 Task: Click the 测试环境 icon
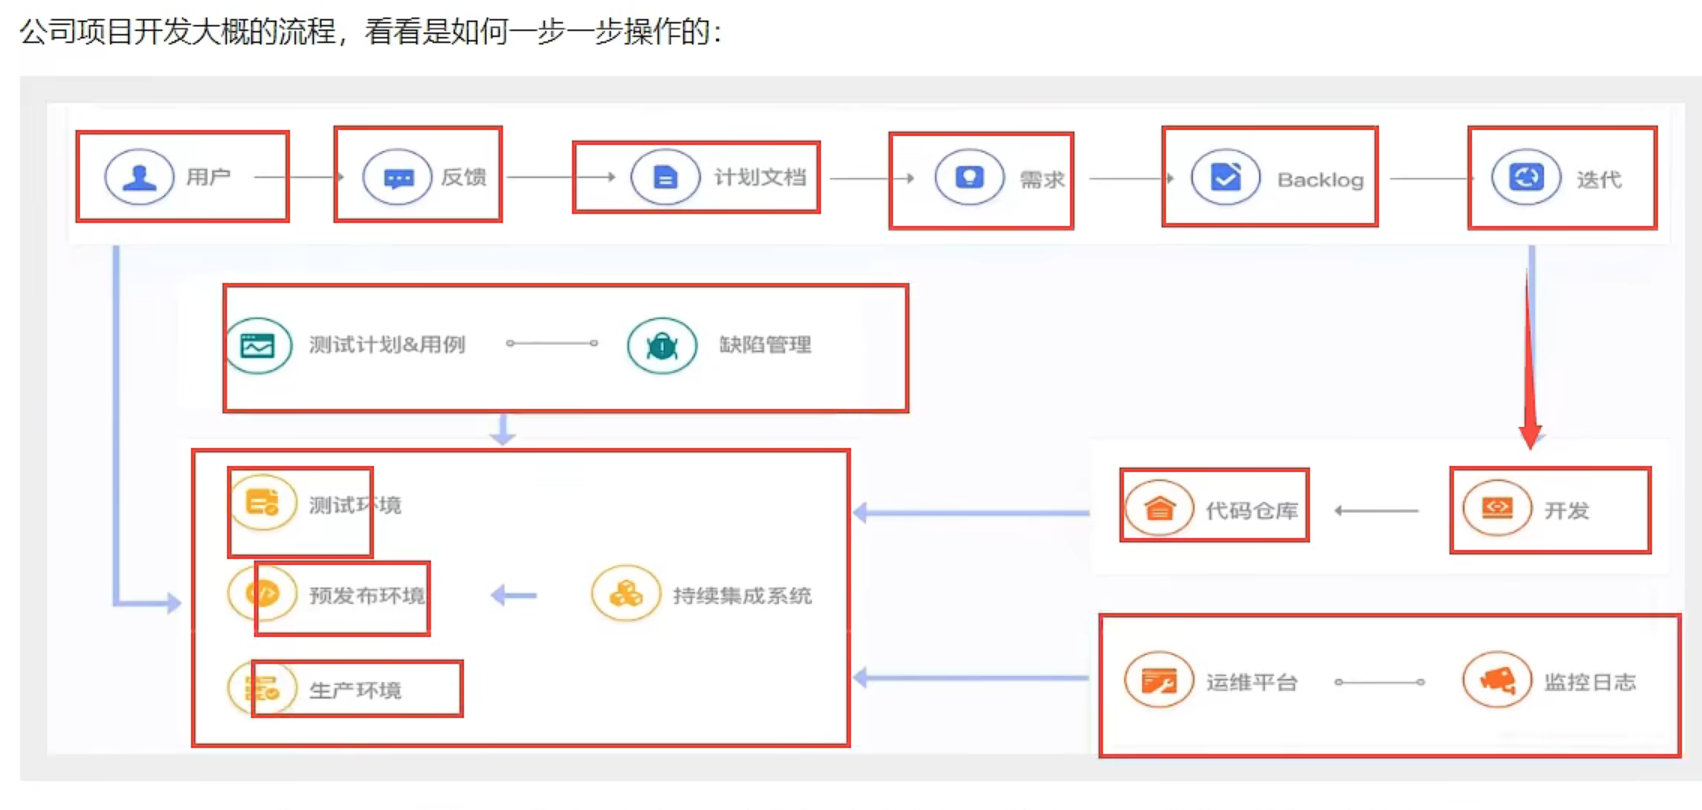(263, 502)
